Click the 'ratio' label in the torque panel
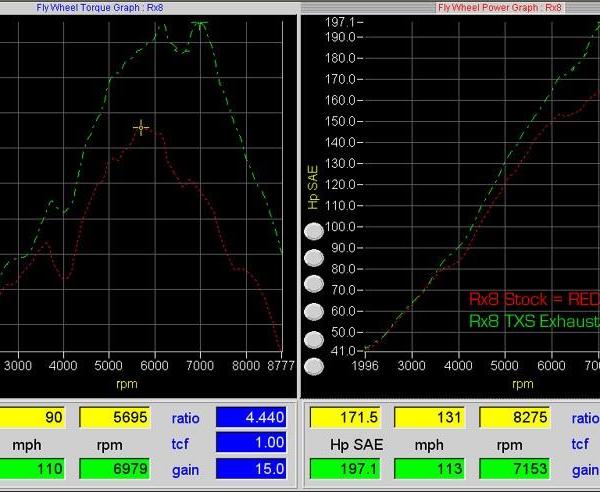Viewport: 600px width, 492px height. pos(186,418)
